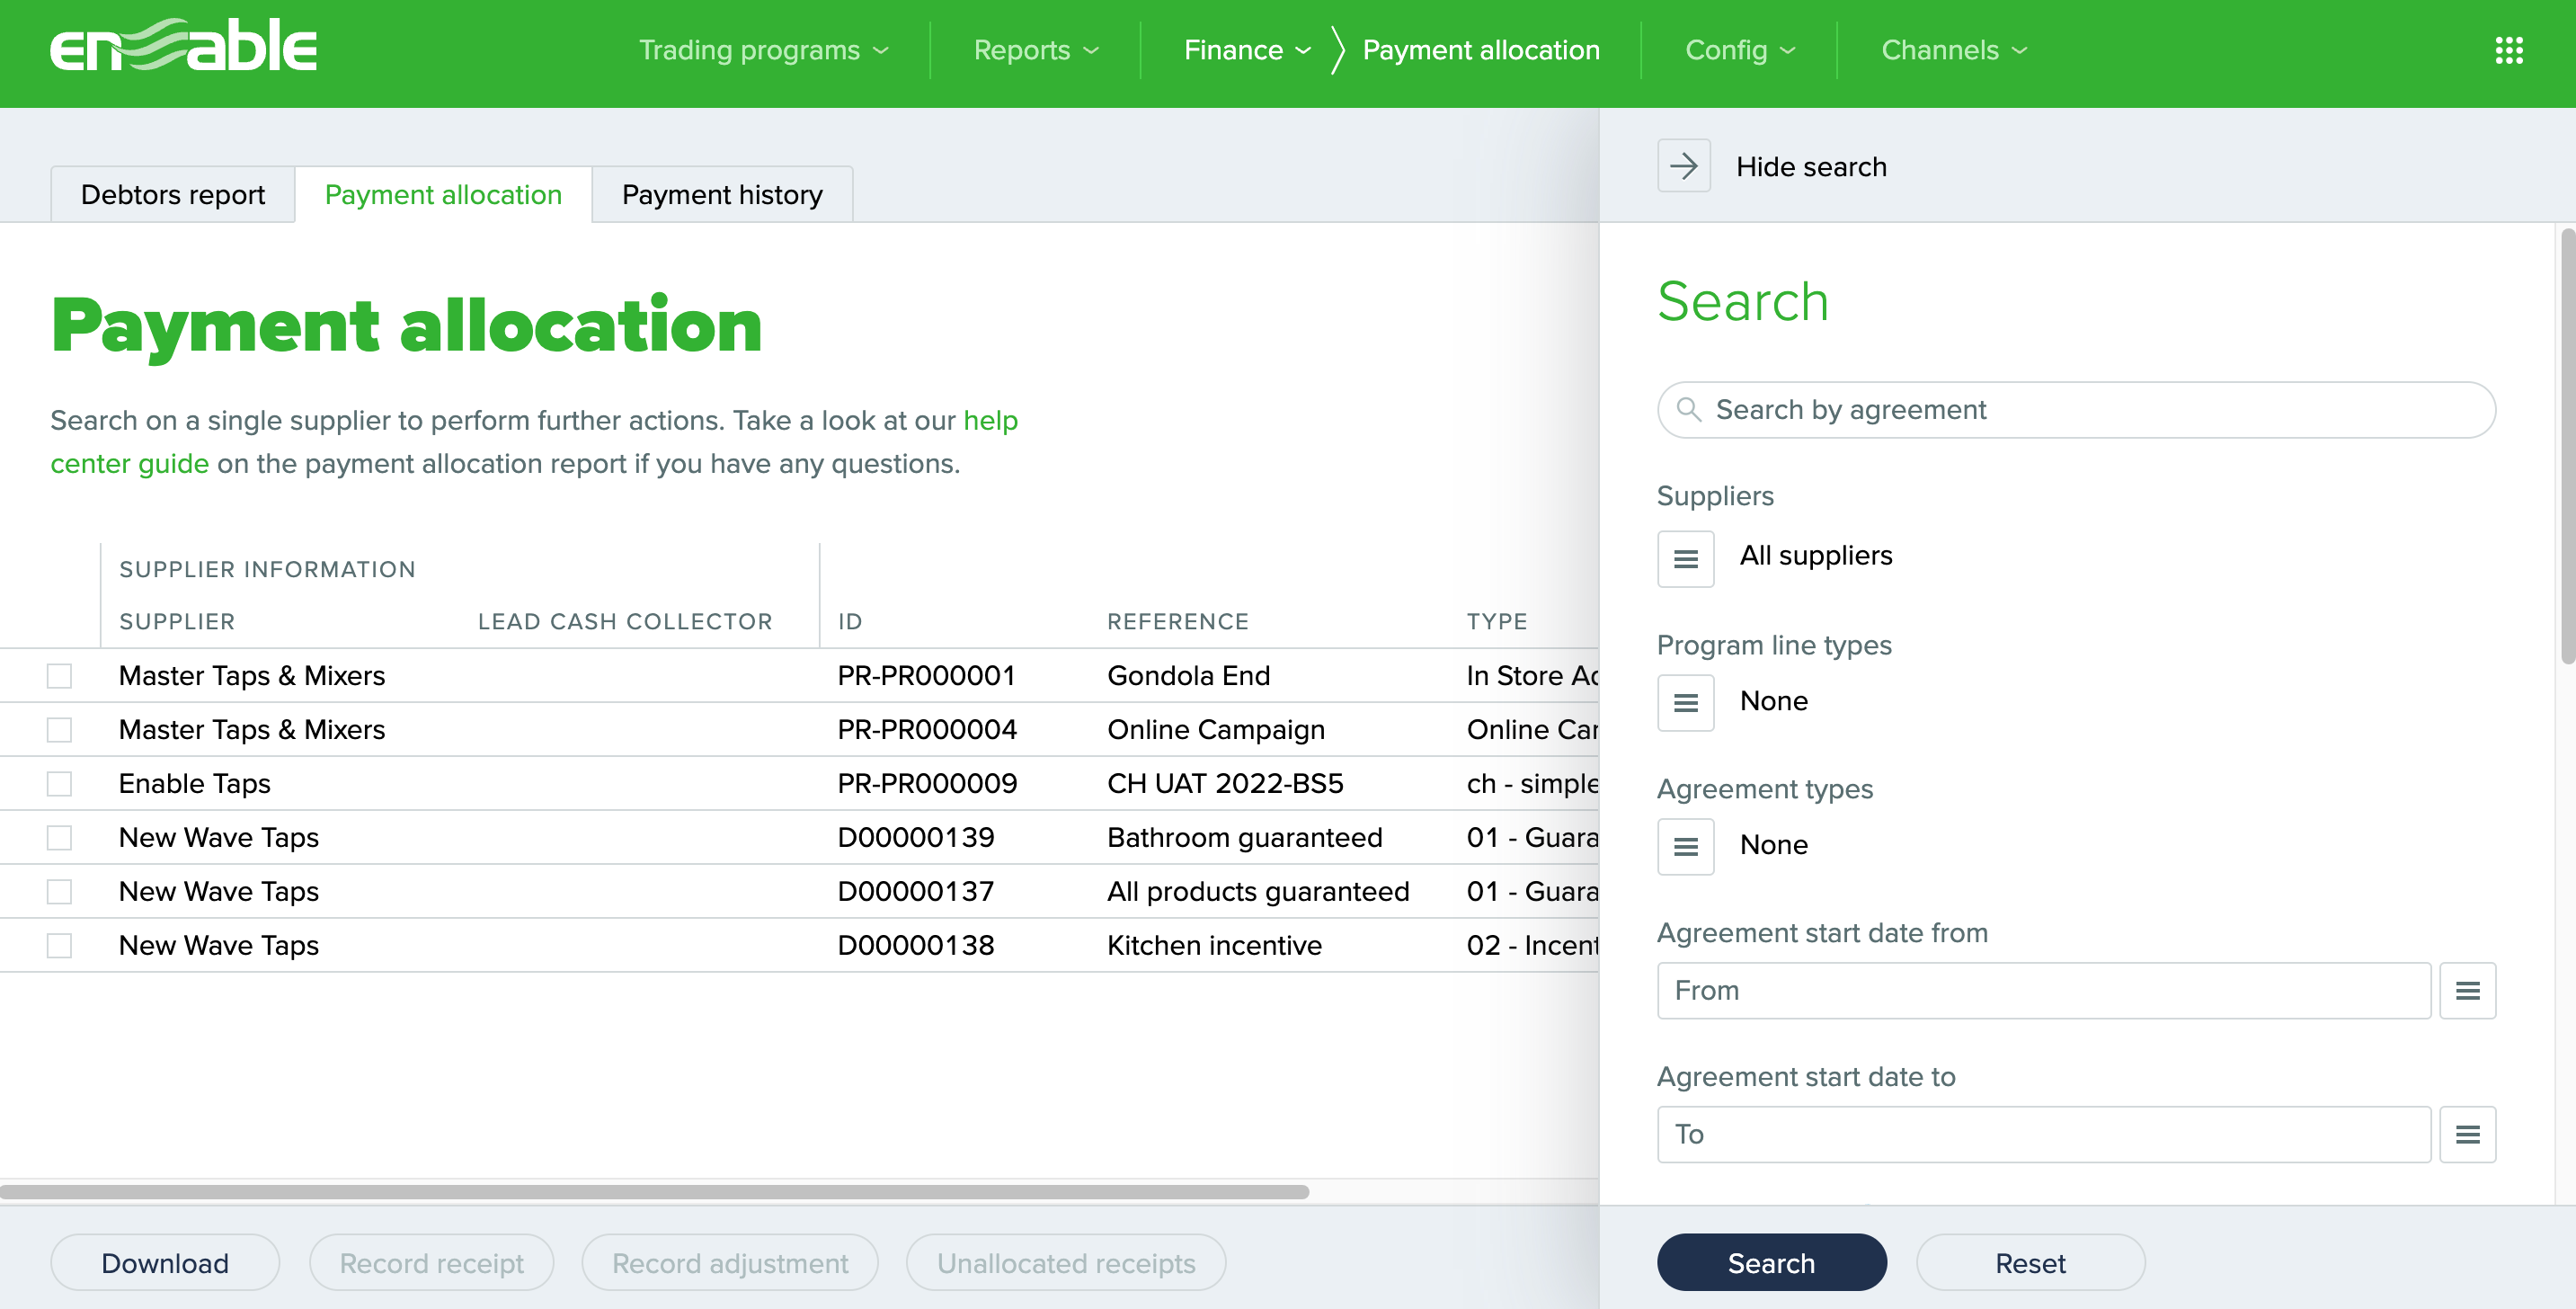Click the Bathroom guaranteed reference
The image size is (2576, 1309).
point(1244,838)
